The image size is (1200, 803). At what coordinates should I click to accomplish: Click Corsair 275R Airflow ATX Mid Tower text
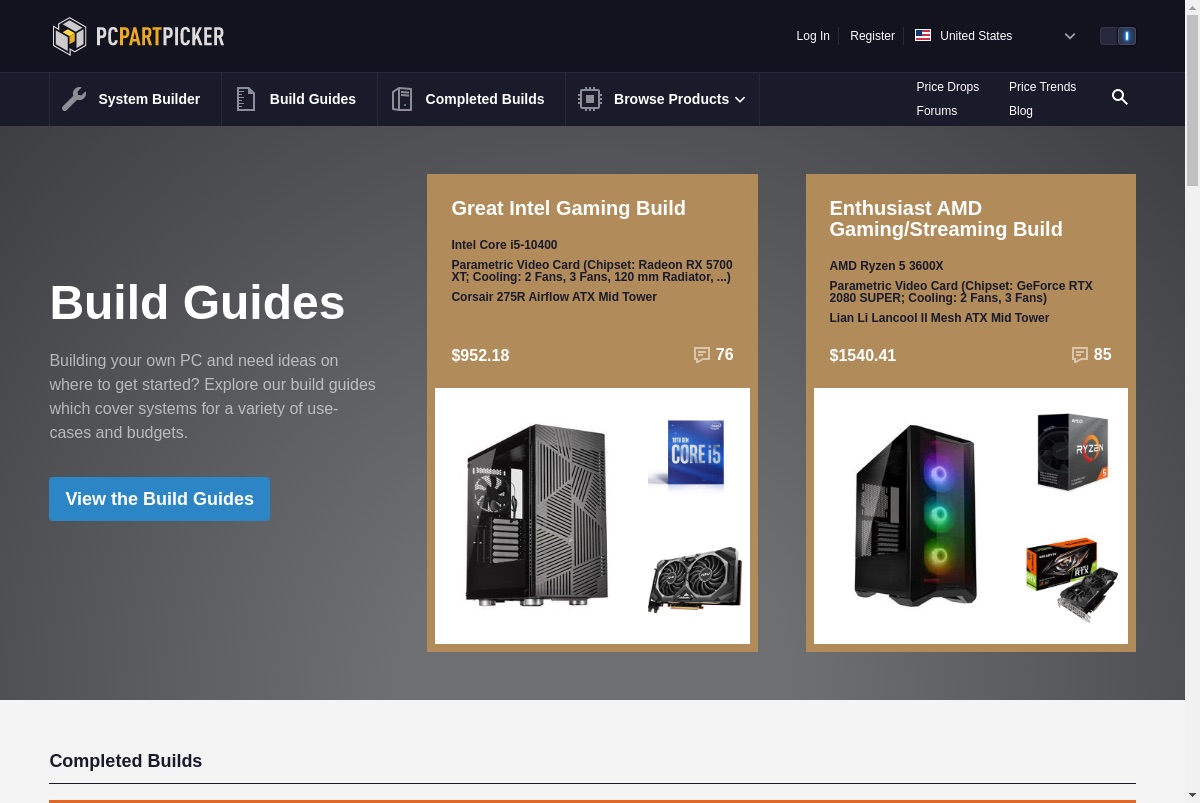pyautogui.click(x=554, y=297)
